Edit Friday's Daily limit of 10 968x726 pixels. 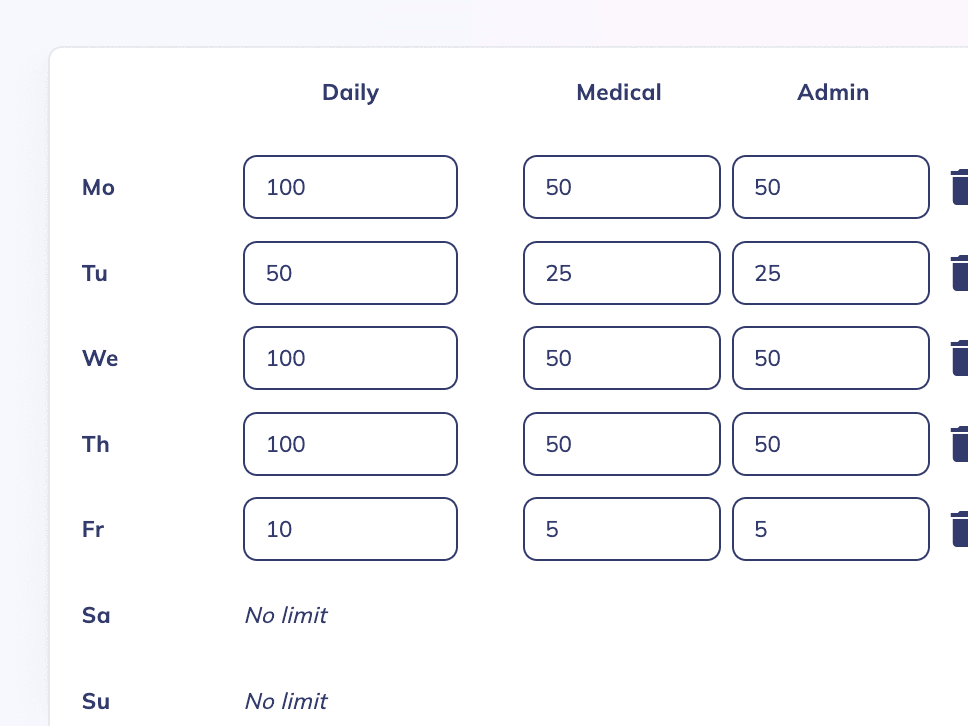tap(350, 529)
